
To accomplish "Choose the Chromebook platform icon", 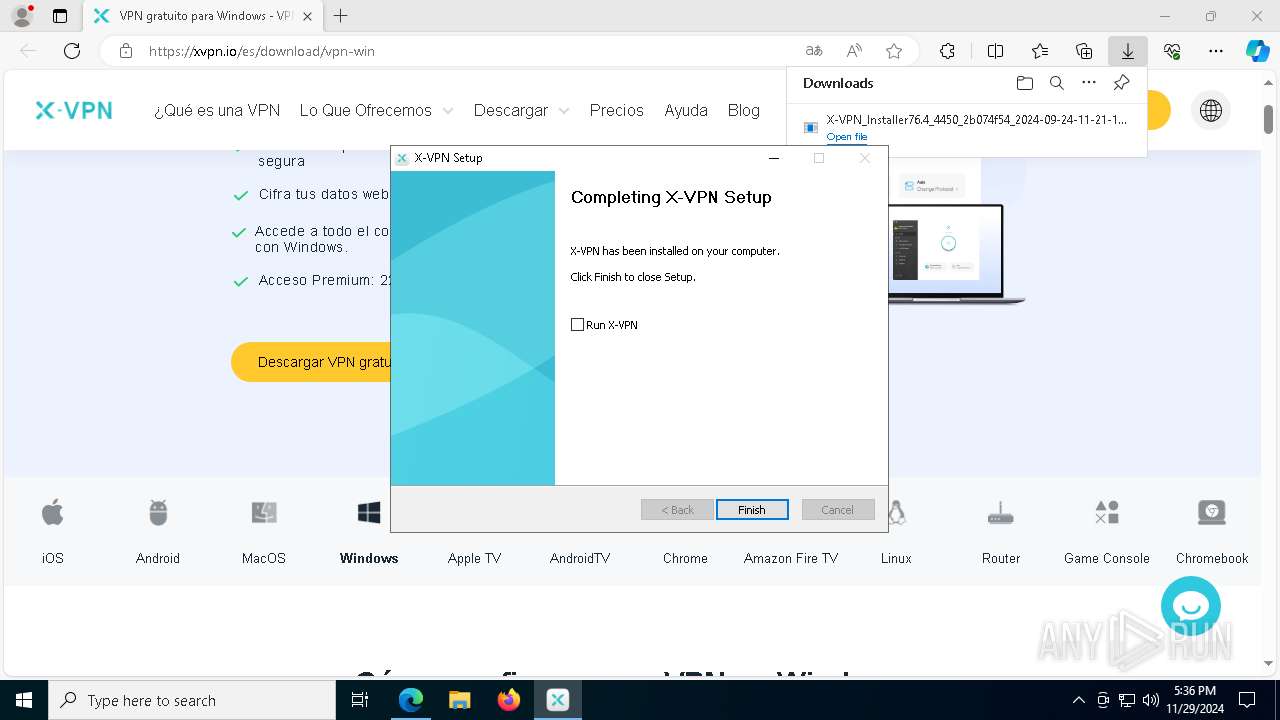I will [x=1212, y=513].
